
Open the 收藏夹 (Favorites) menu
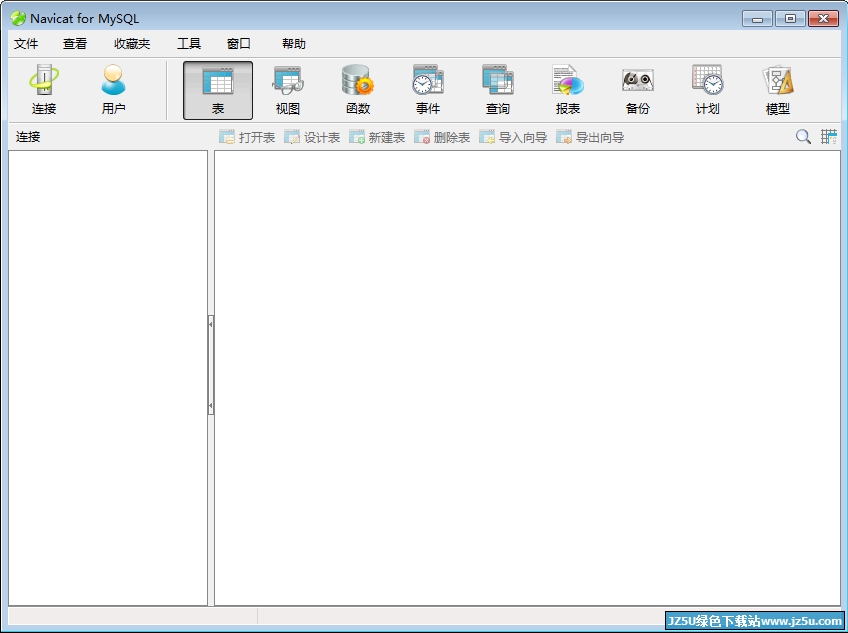click(132, 44)
